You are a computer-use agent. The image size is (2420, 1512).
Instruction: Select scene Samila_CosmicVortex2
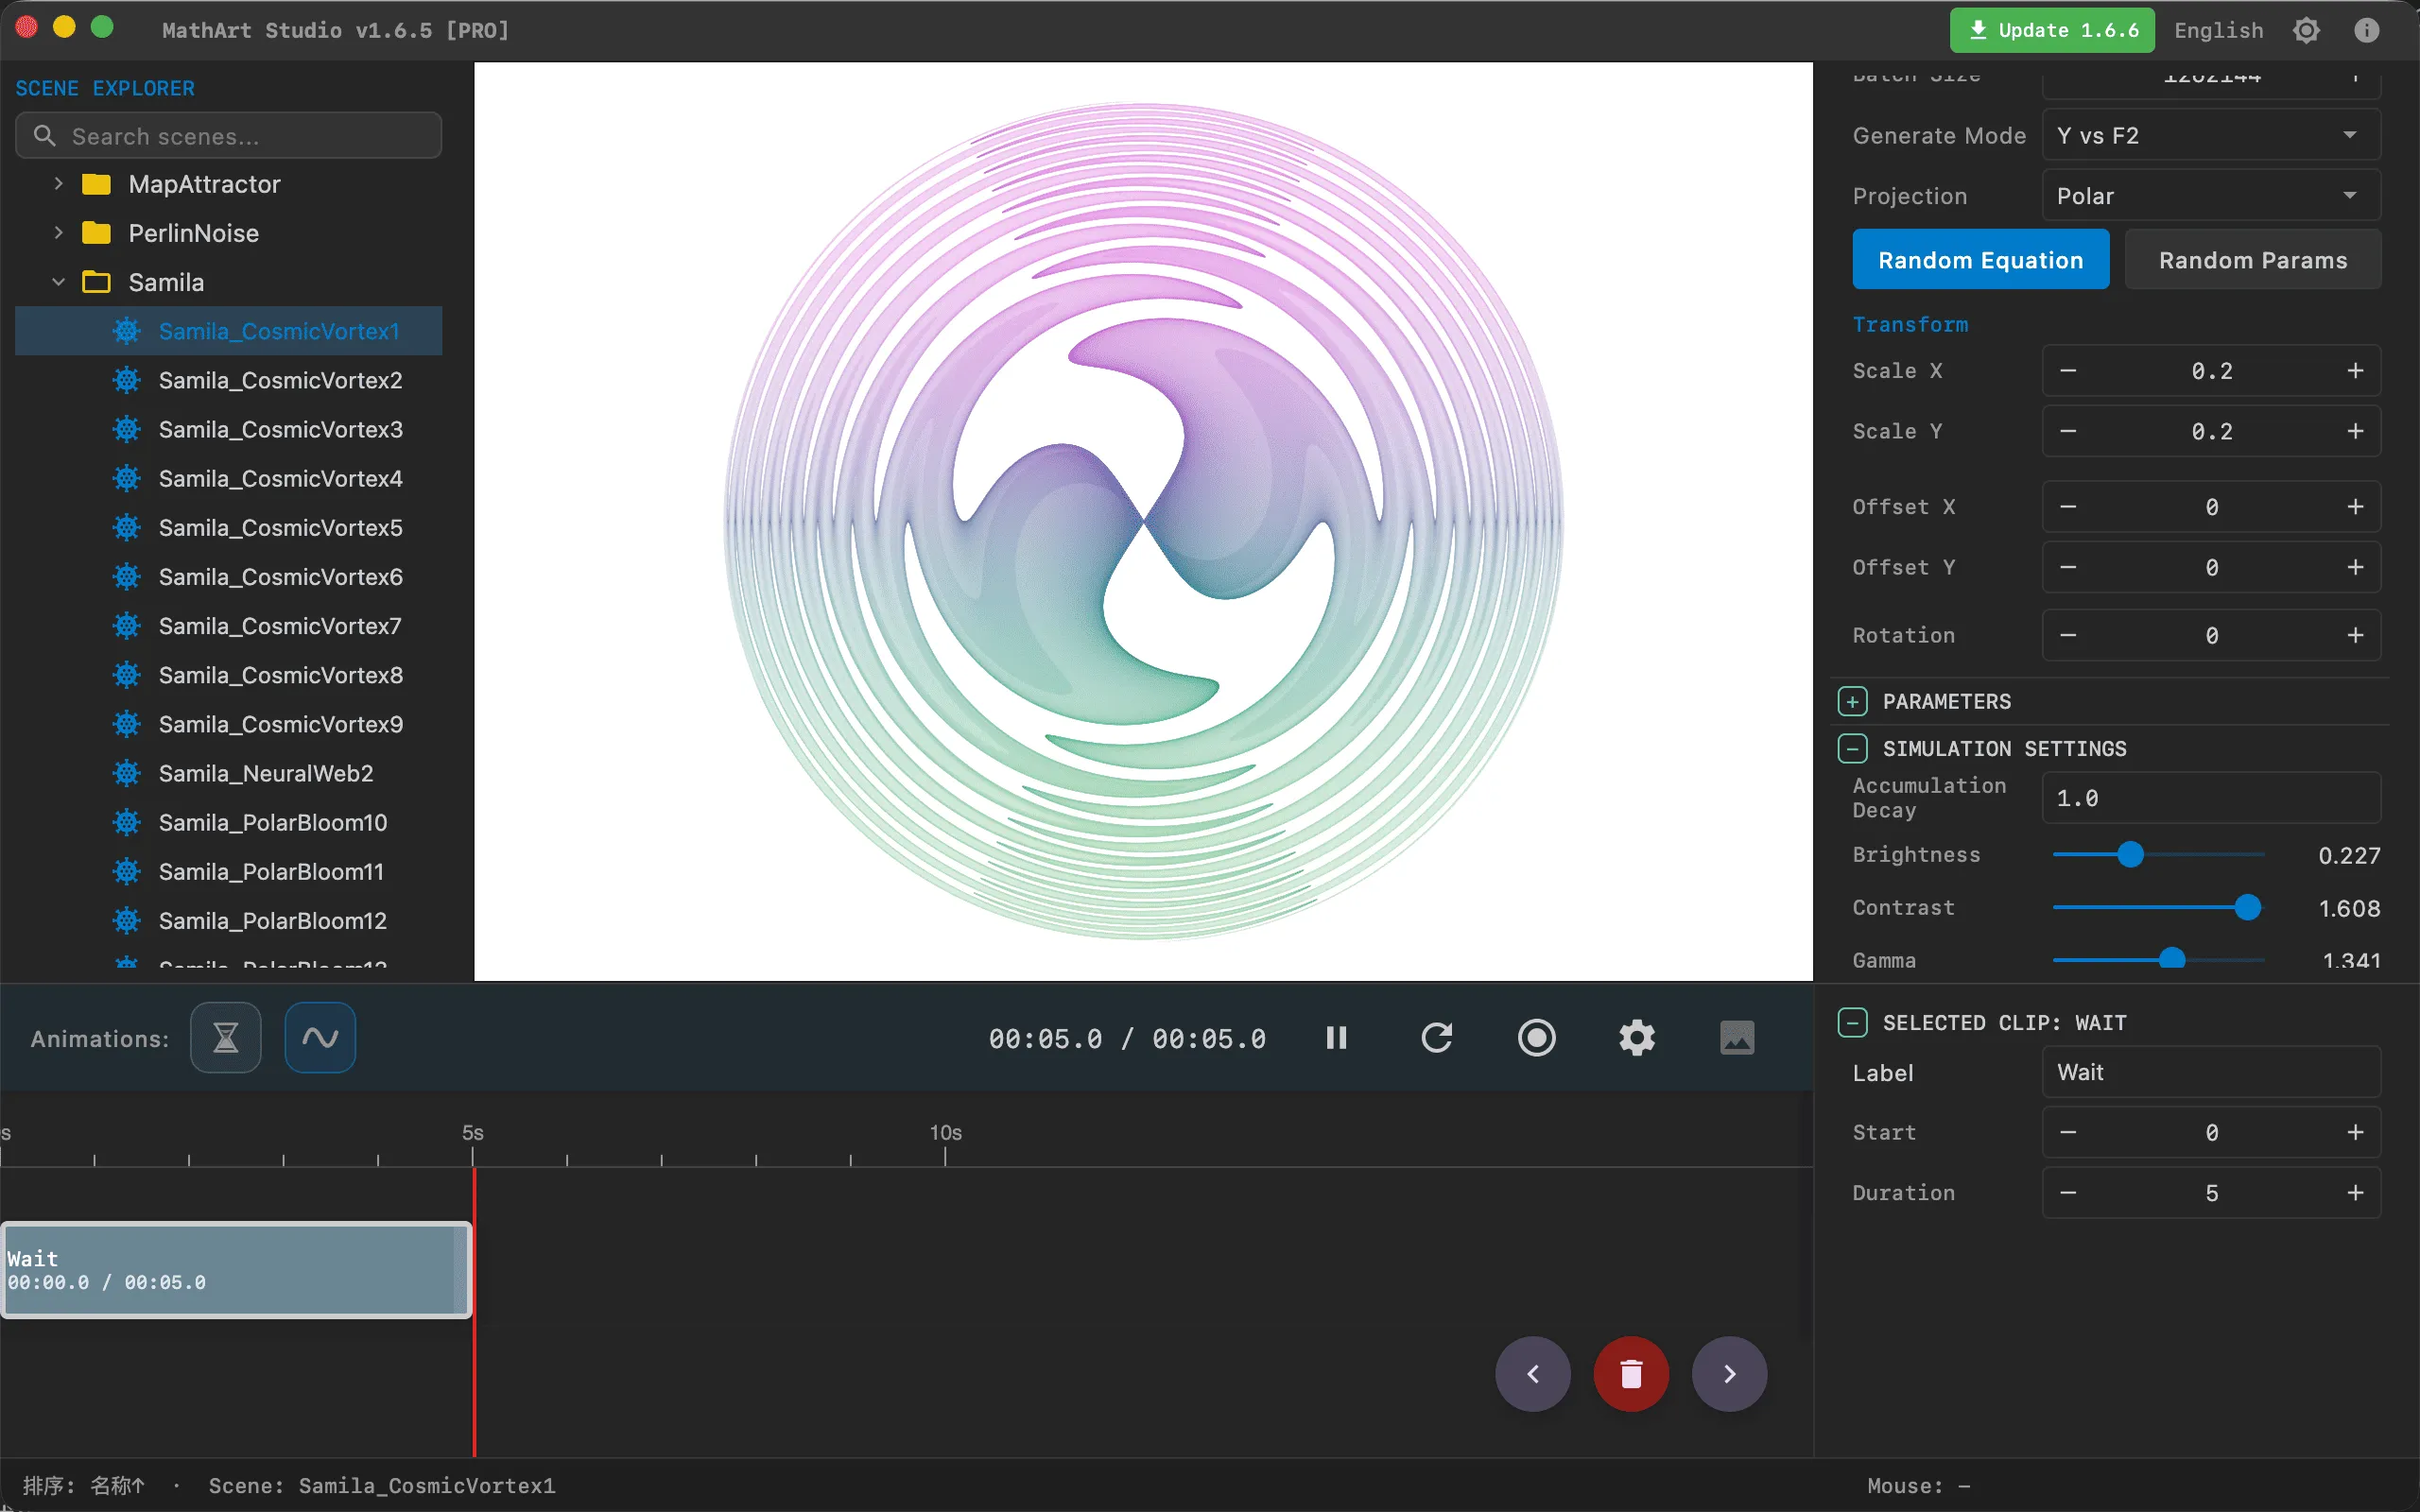pyautogui.click(x=228, y=380)
